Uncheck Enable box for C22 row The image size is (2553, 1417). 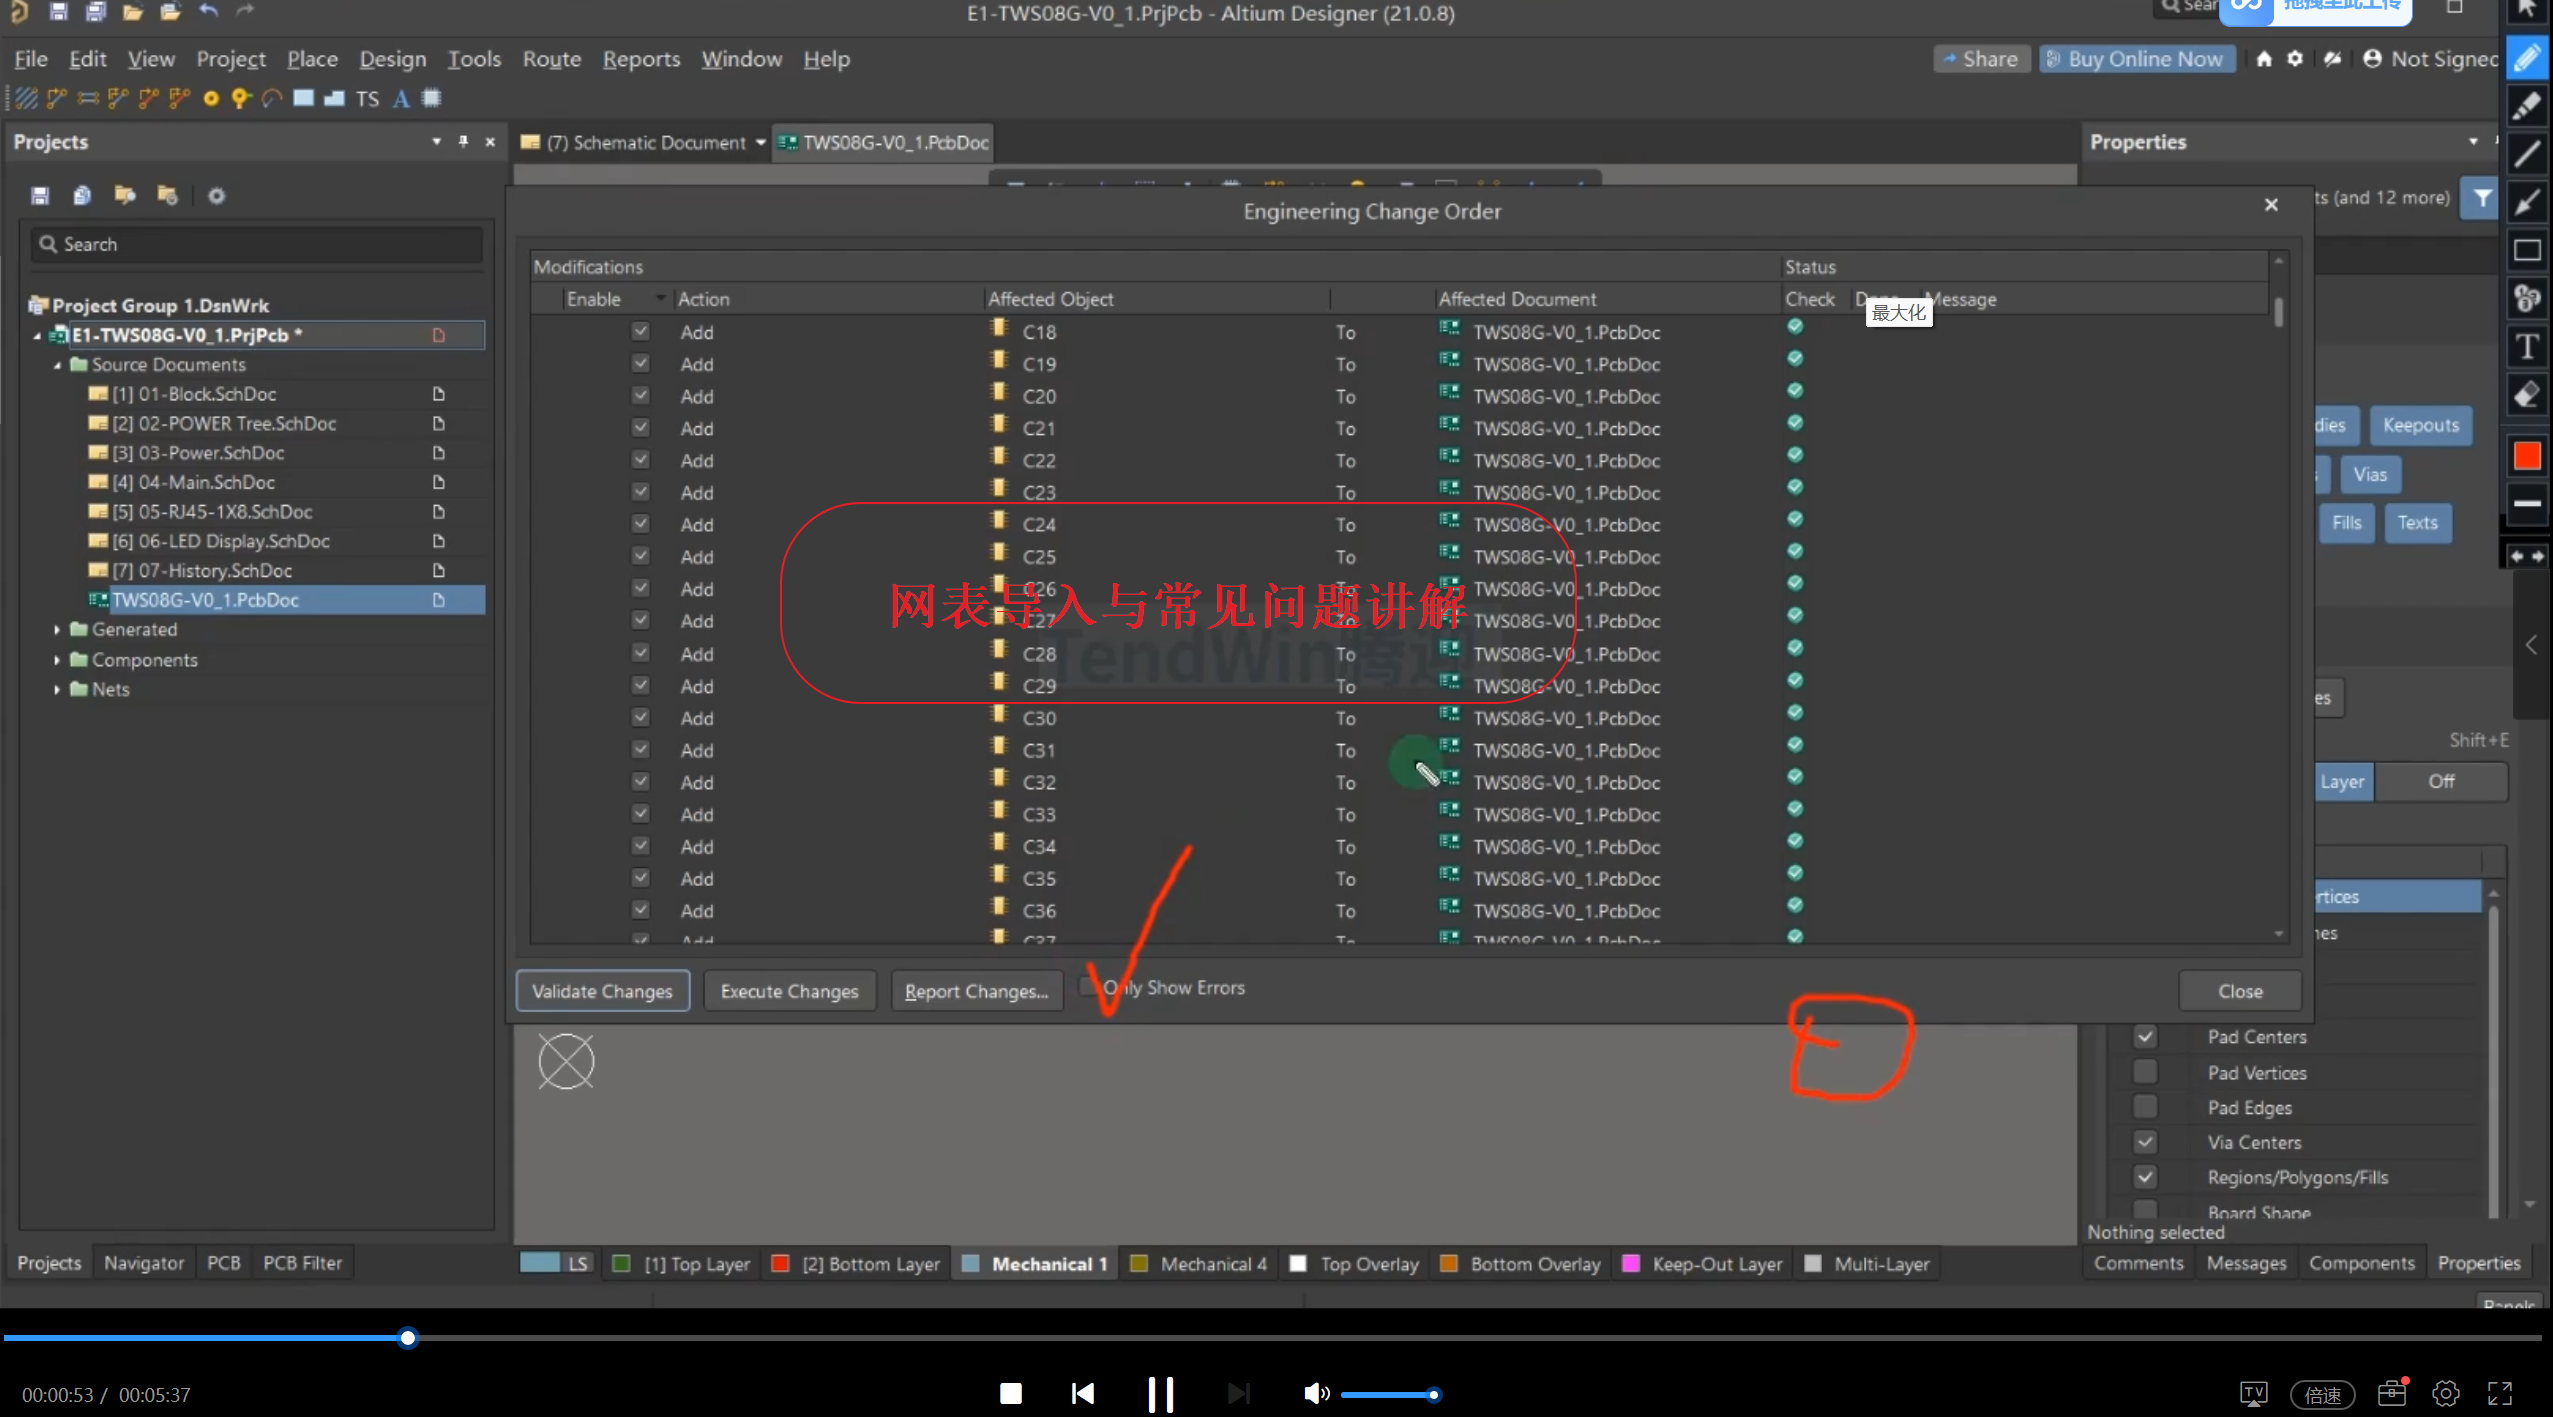pyautogui.click(x=641, y=460)
